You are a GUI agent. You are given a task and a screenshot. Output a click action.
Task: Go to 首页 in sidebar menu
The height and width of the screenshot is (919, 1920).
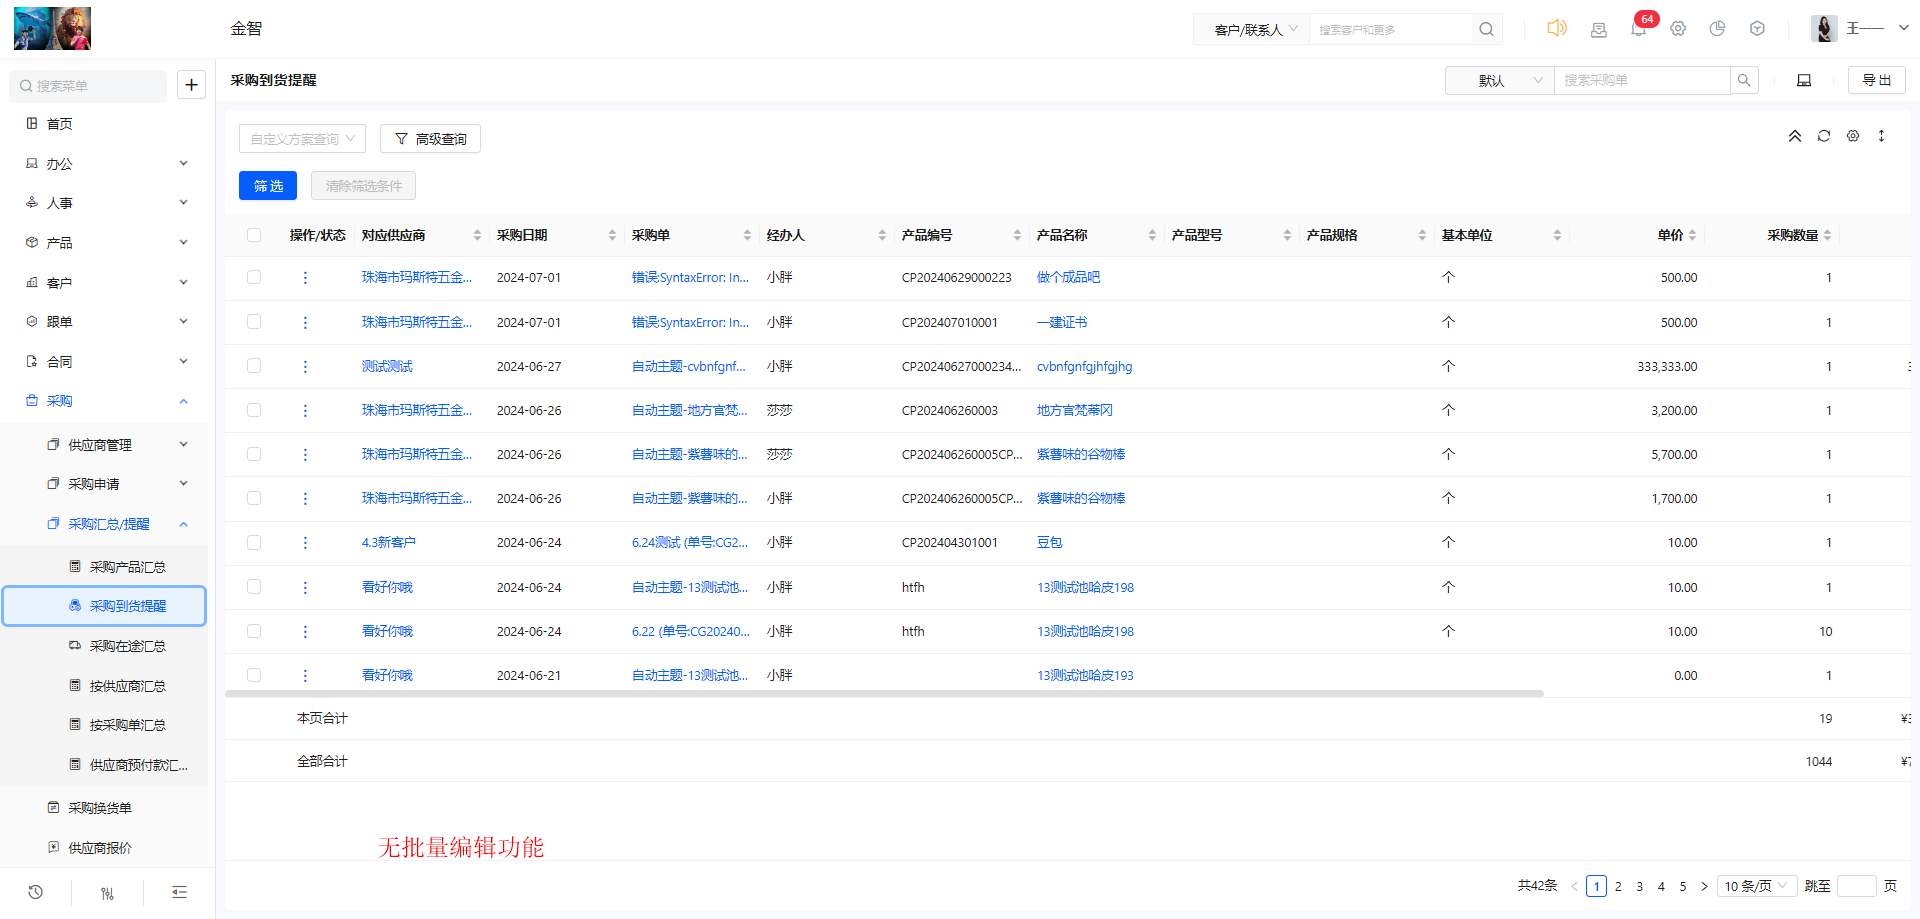[x=59, y=124]
